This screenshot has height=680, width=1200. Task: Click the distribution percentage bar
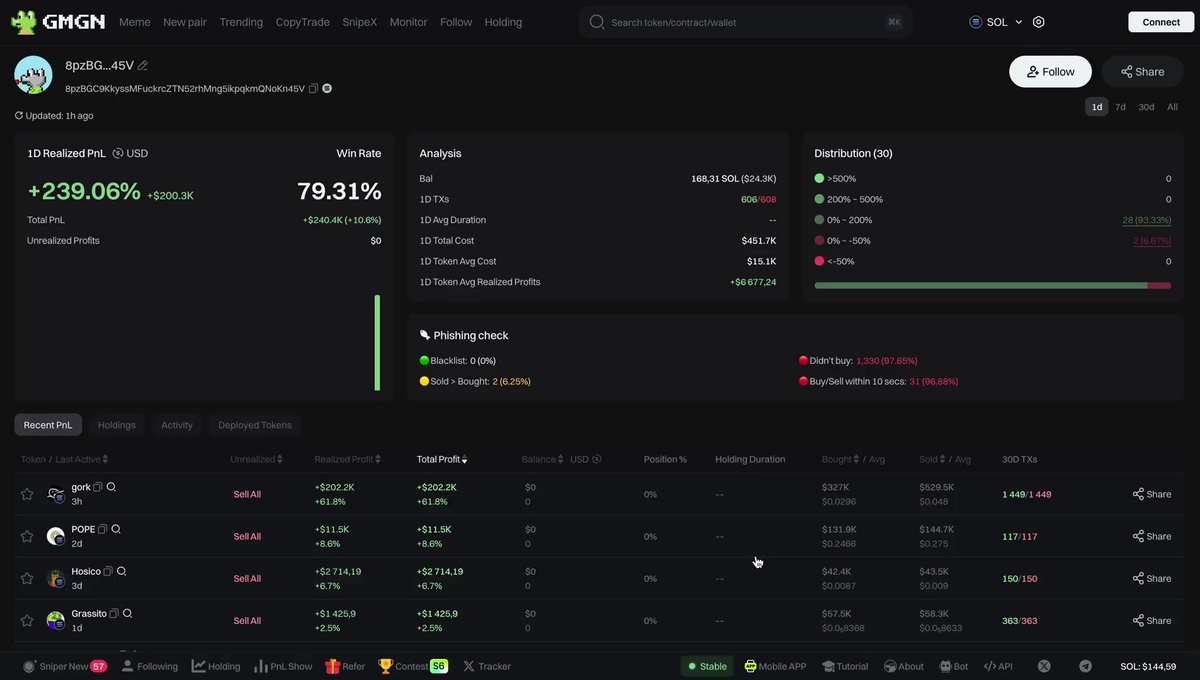(992, 285)
